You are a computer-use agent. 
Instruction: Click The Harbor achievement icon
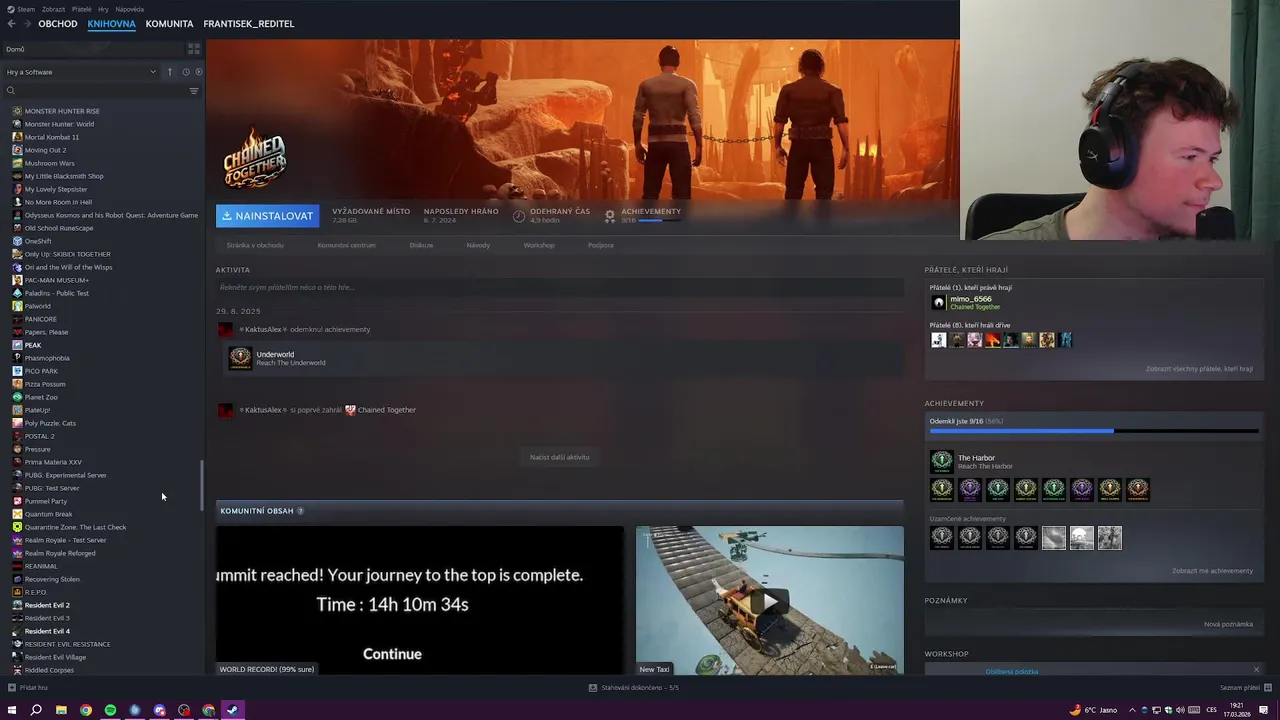tap(941, 461)
